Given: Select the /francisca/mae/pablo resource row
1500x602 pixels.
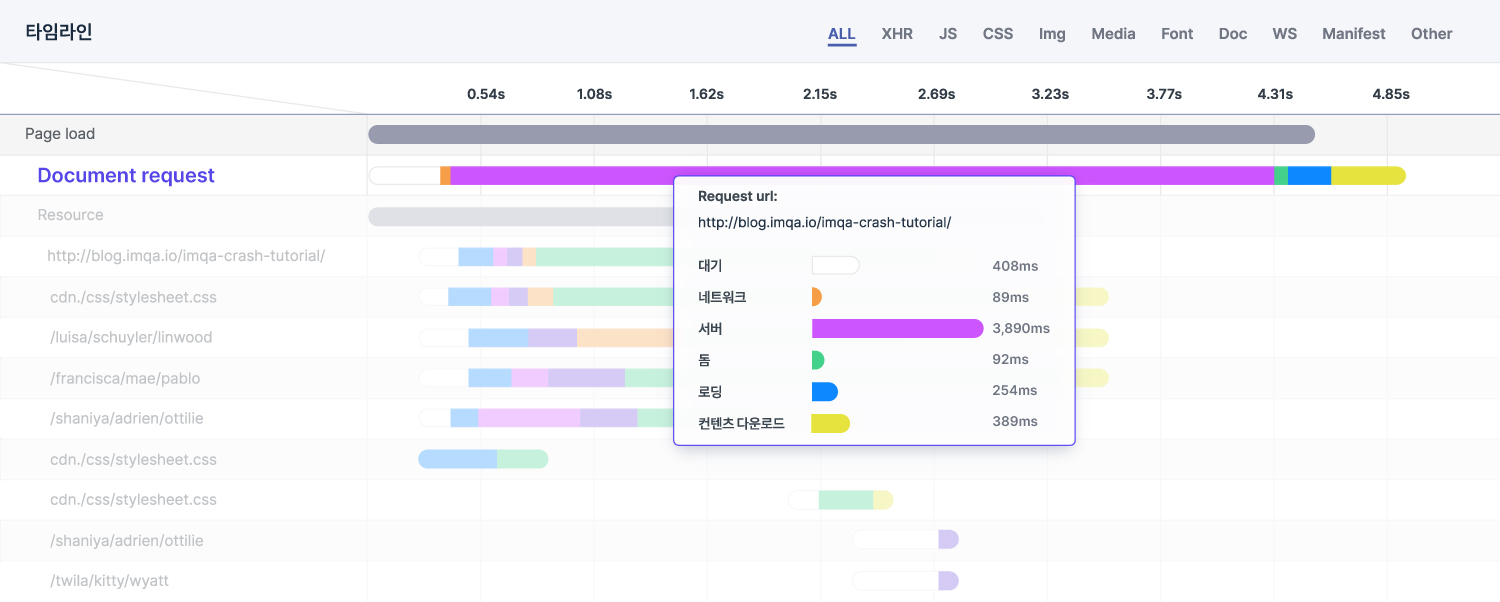Looking at the screenshot, I should 125,379.
